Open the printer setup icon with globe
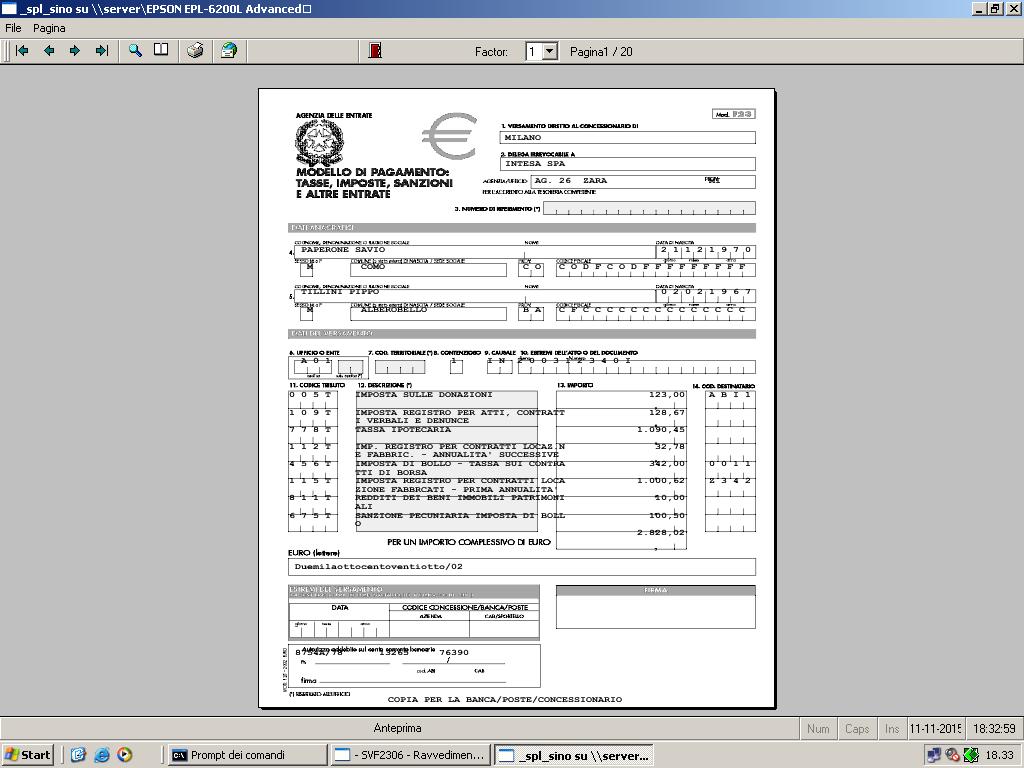 [x=229, y=51]
